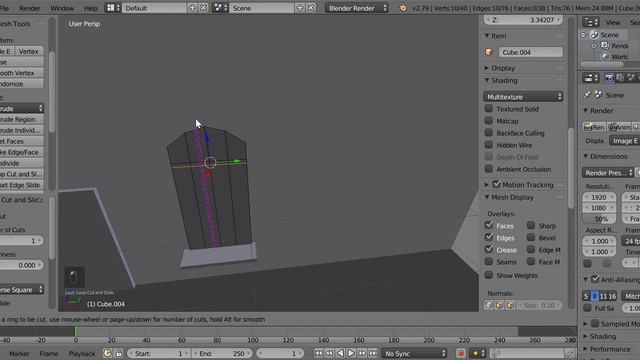Add a new screen layout
The image size is (640, 360).
point(193,8)
